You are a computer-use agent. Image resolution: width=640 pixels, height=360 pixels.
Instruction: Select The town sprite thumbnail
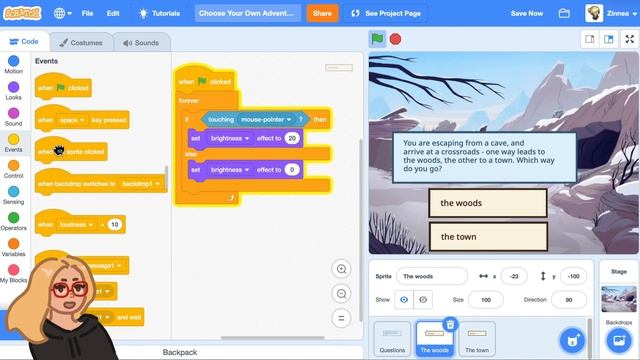pyautogui.click(x=477, y=339)
